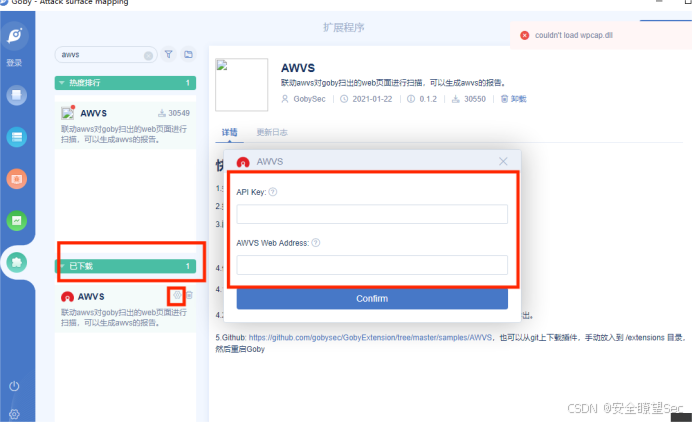Click the AWVS extension thumbnail image
Viewport: 692px width, 422px height.
(x=241, y=85)
